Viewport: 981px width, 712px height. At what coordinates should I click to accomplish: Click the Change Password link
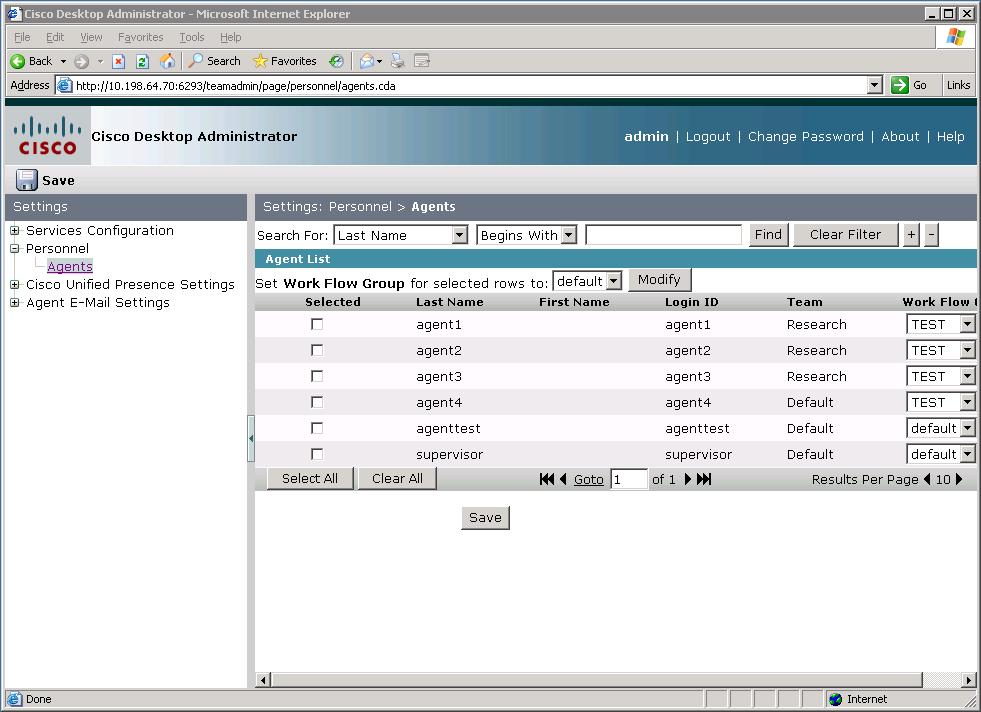806,136
